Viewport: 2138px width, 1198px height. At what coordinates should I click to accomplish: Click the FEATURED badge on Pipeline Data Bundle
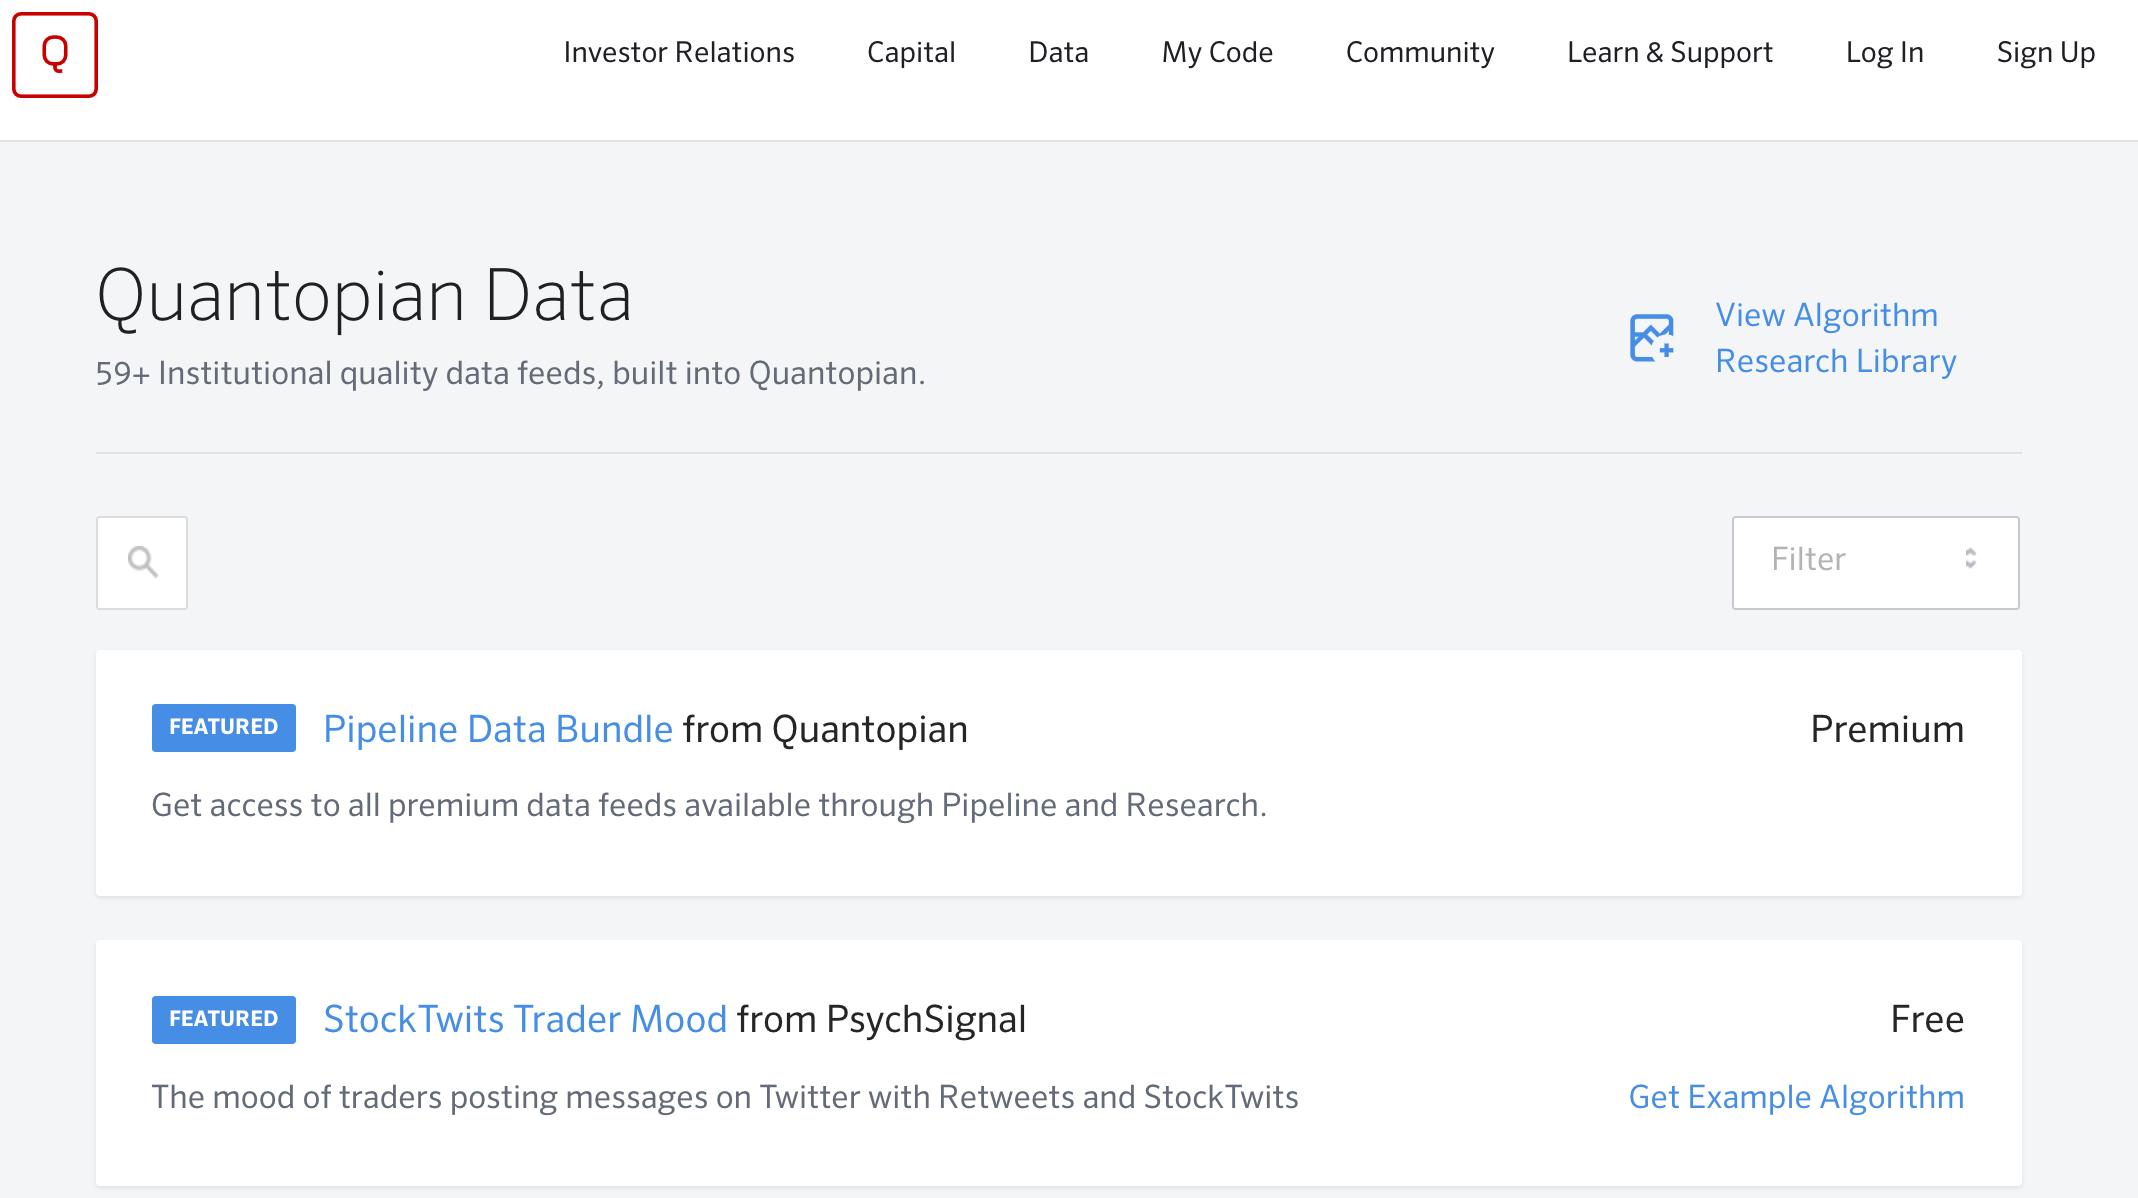tap(224, 727)
